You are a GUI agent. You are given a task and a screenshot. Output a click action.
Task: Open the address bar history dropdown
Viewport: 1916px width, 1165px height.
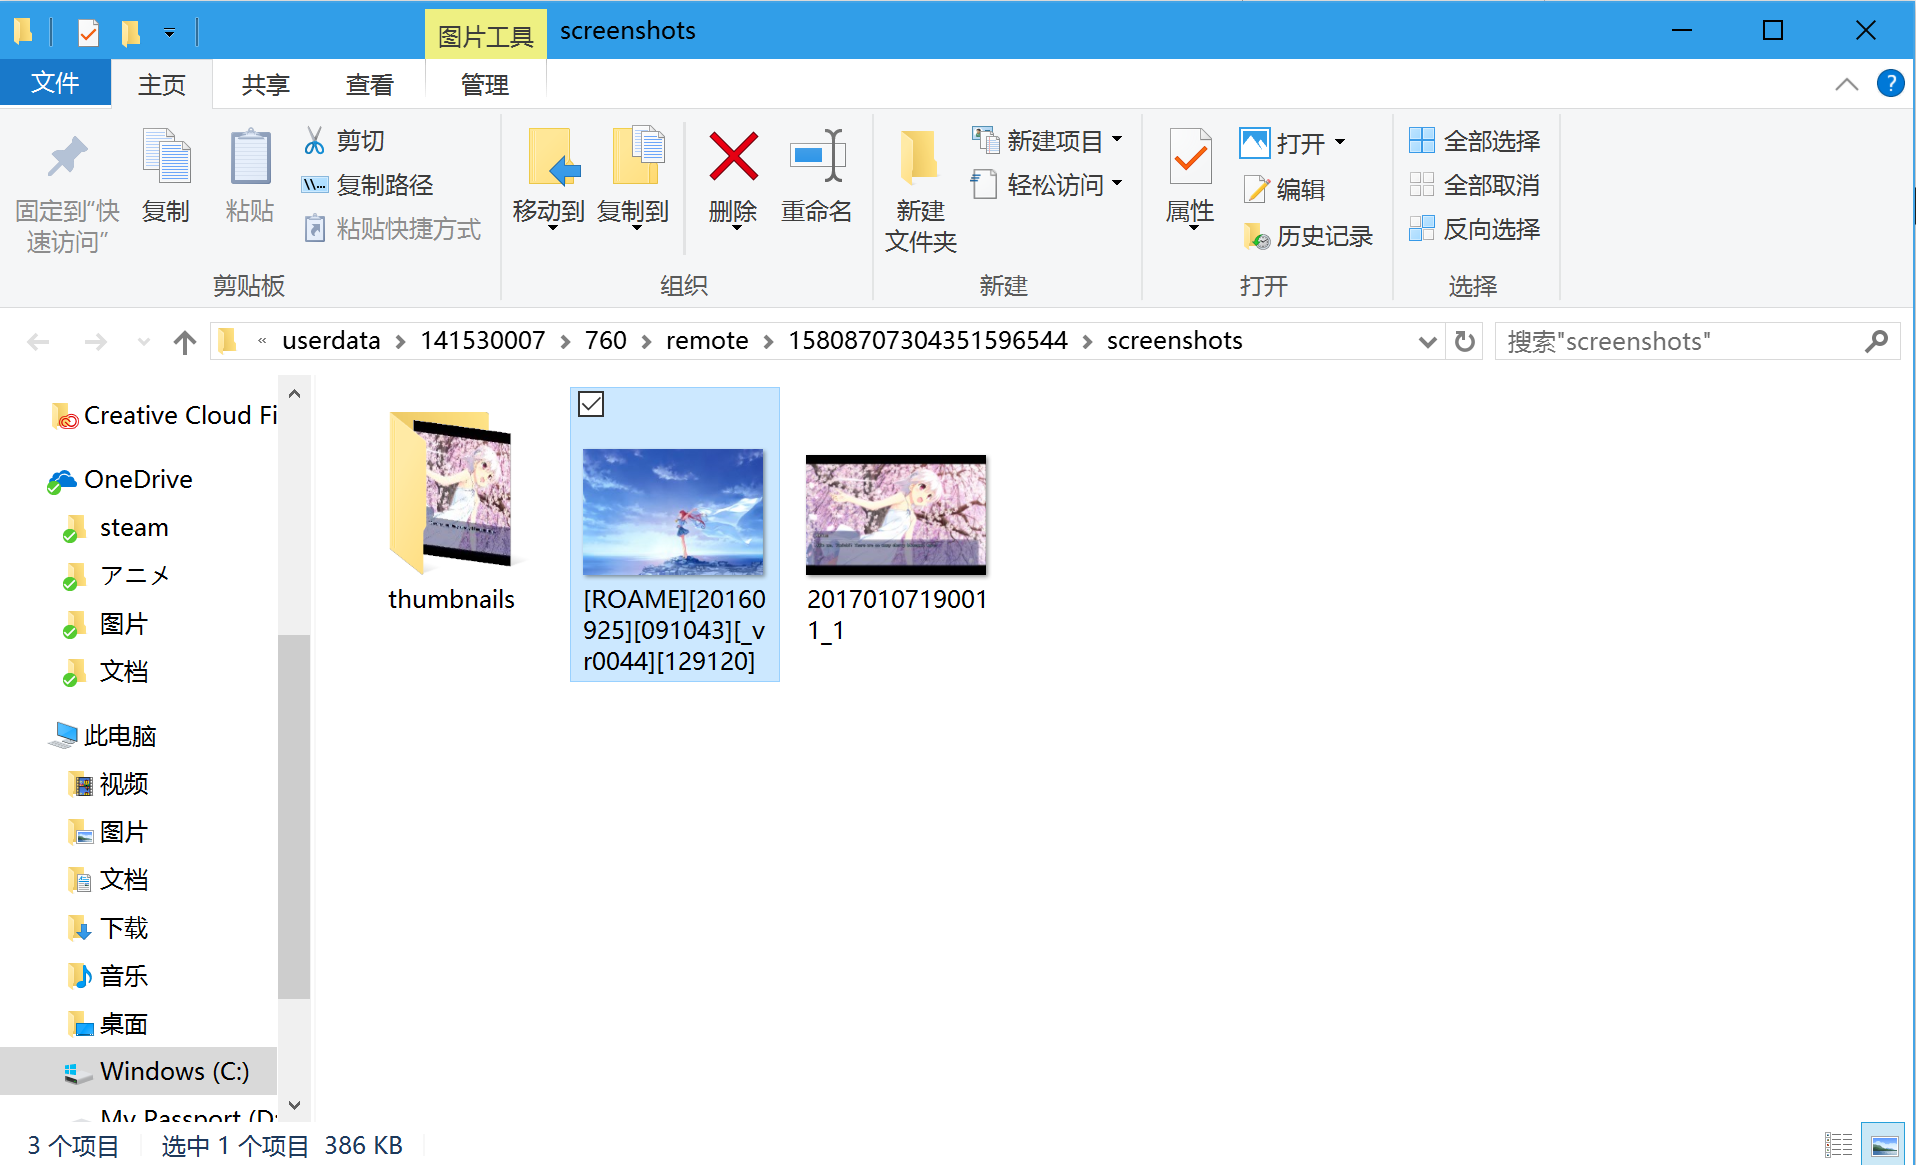coord(1427,341)
